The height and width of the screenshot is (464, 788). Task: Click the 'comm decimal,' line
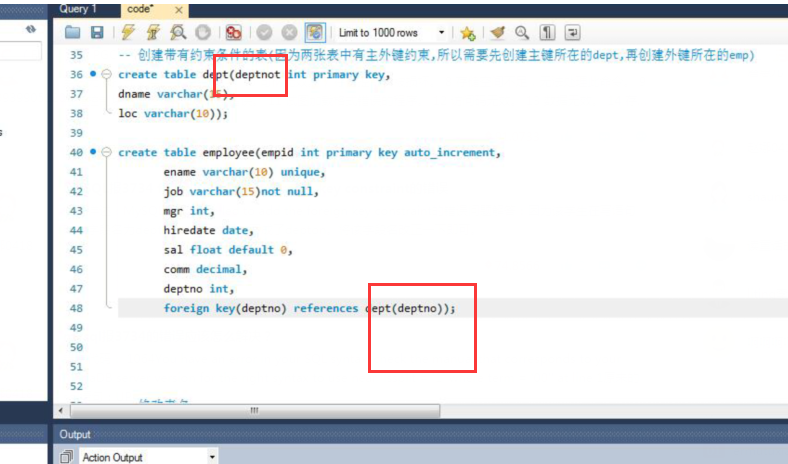point(205,269)
